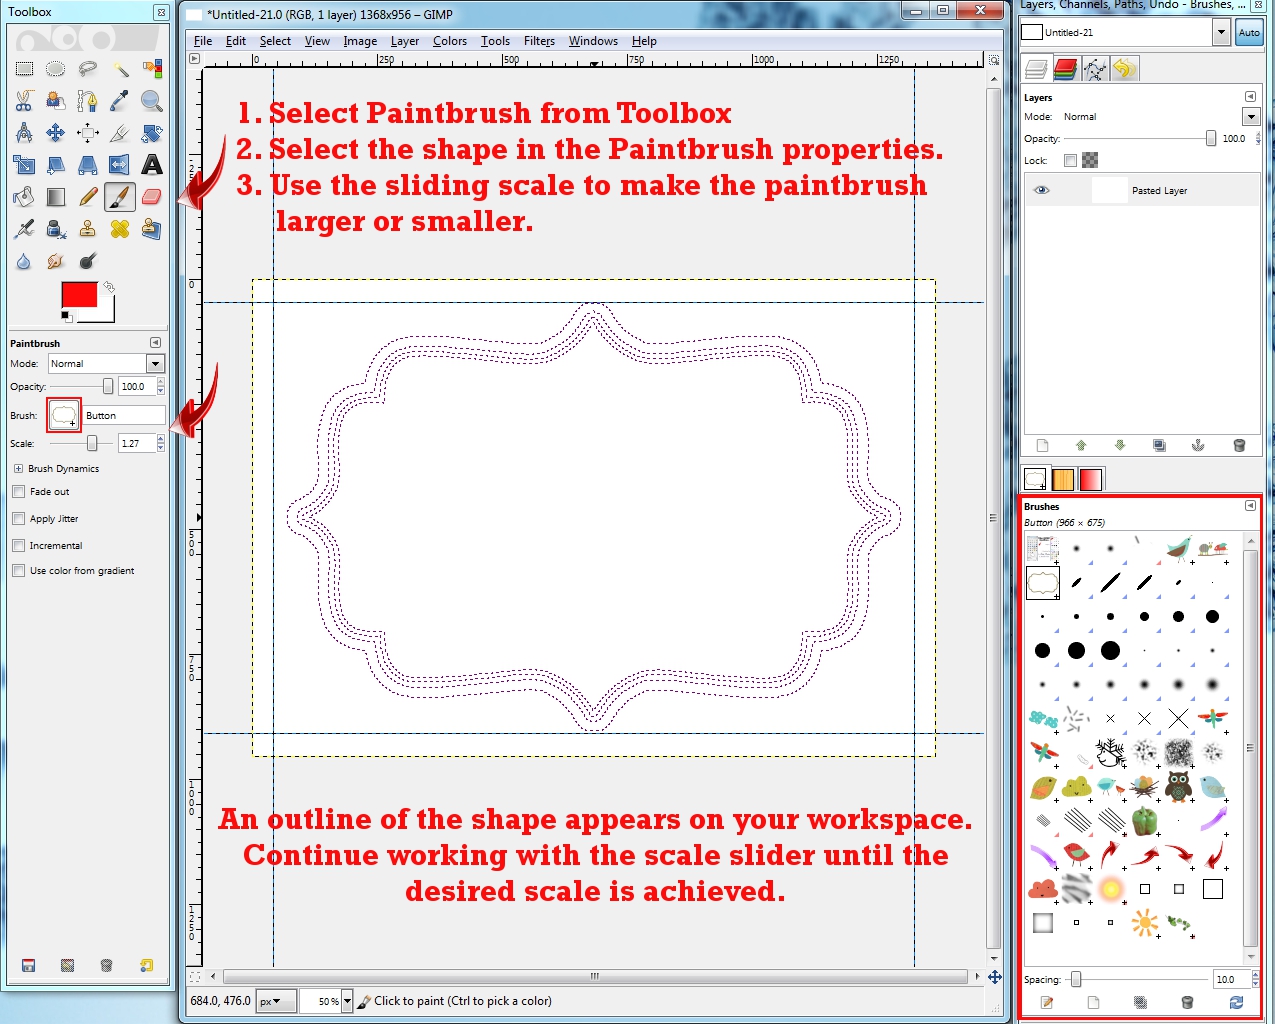Enable the Incremental paint option
The width and height of the screenshot is (1275, 1024).
coord(18,545)
